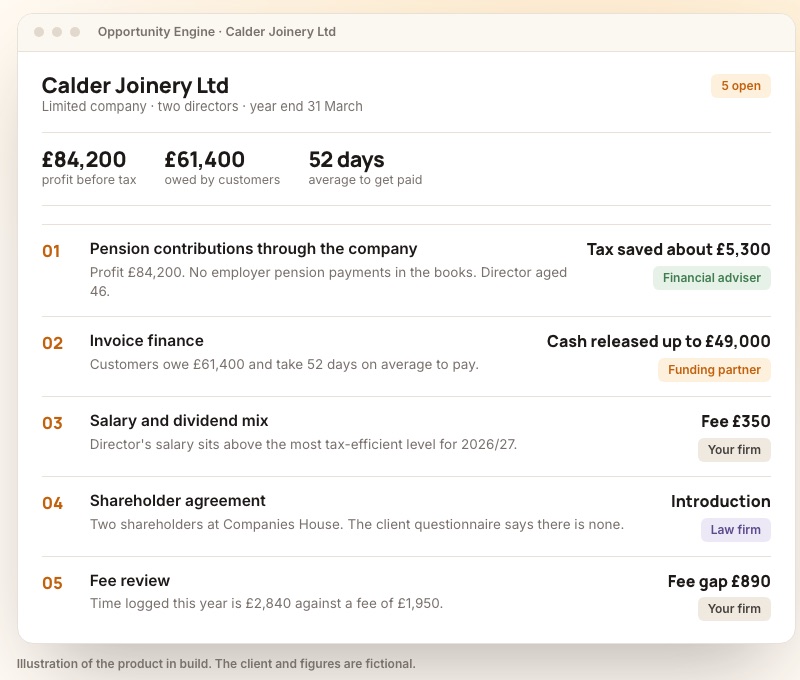The height and width of the screenshot is (680, 800).
Task: Click the Your firm tag under Fee £350
Action: 734,450
